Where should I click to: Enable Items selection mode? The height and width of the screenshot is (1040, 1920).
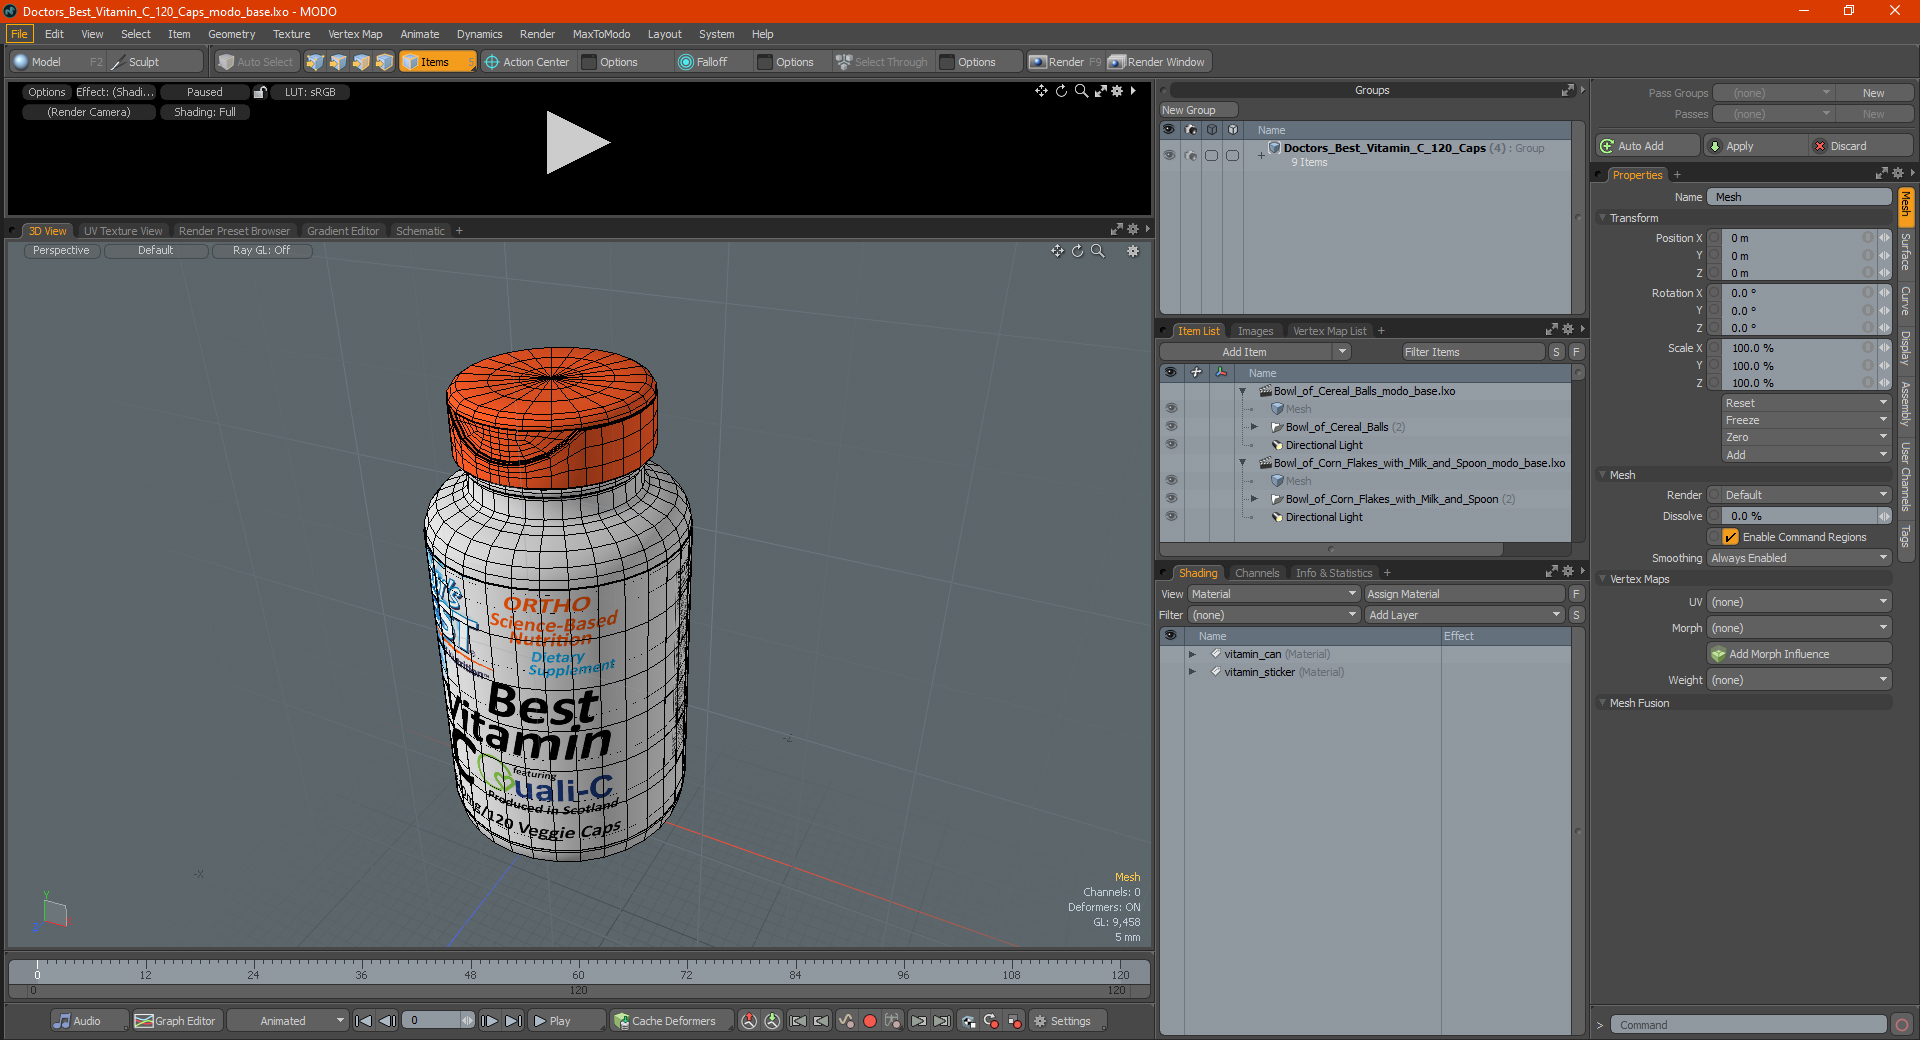[437, 62]
